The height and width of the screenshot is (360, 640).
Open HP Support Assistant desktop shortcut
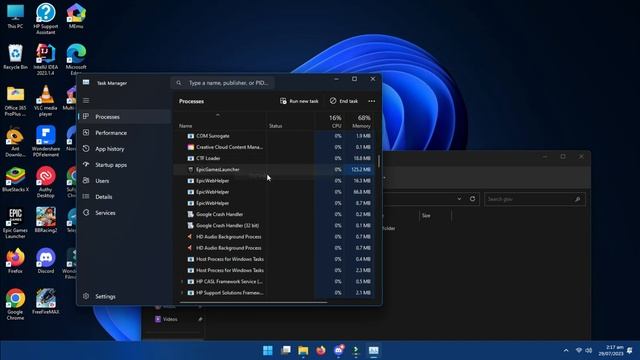pos(46,19)
